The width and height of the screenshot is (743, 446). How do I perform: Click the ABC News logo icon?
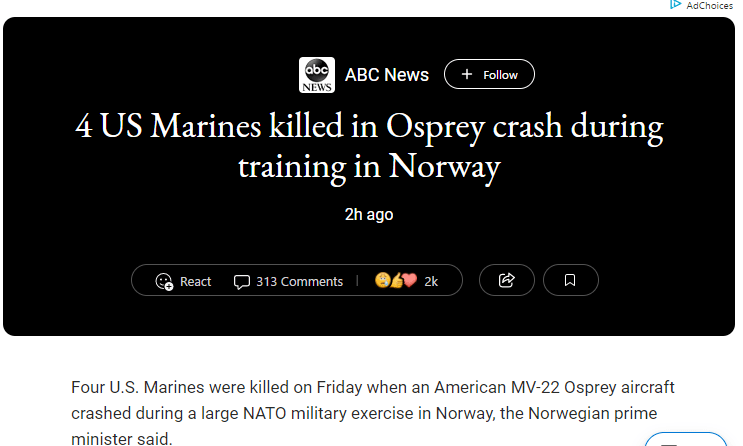click(x=316, y=75)
